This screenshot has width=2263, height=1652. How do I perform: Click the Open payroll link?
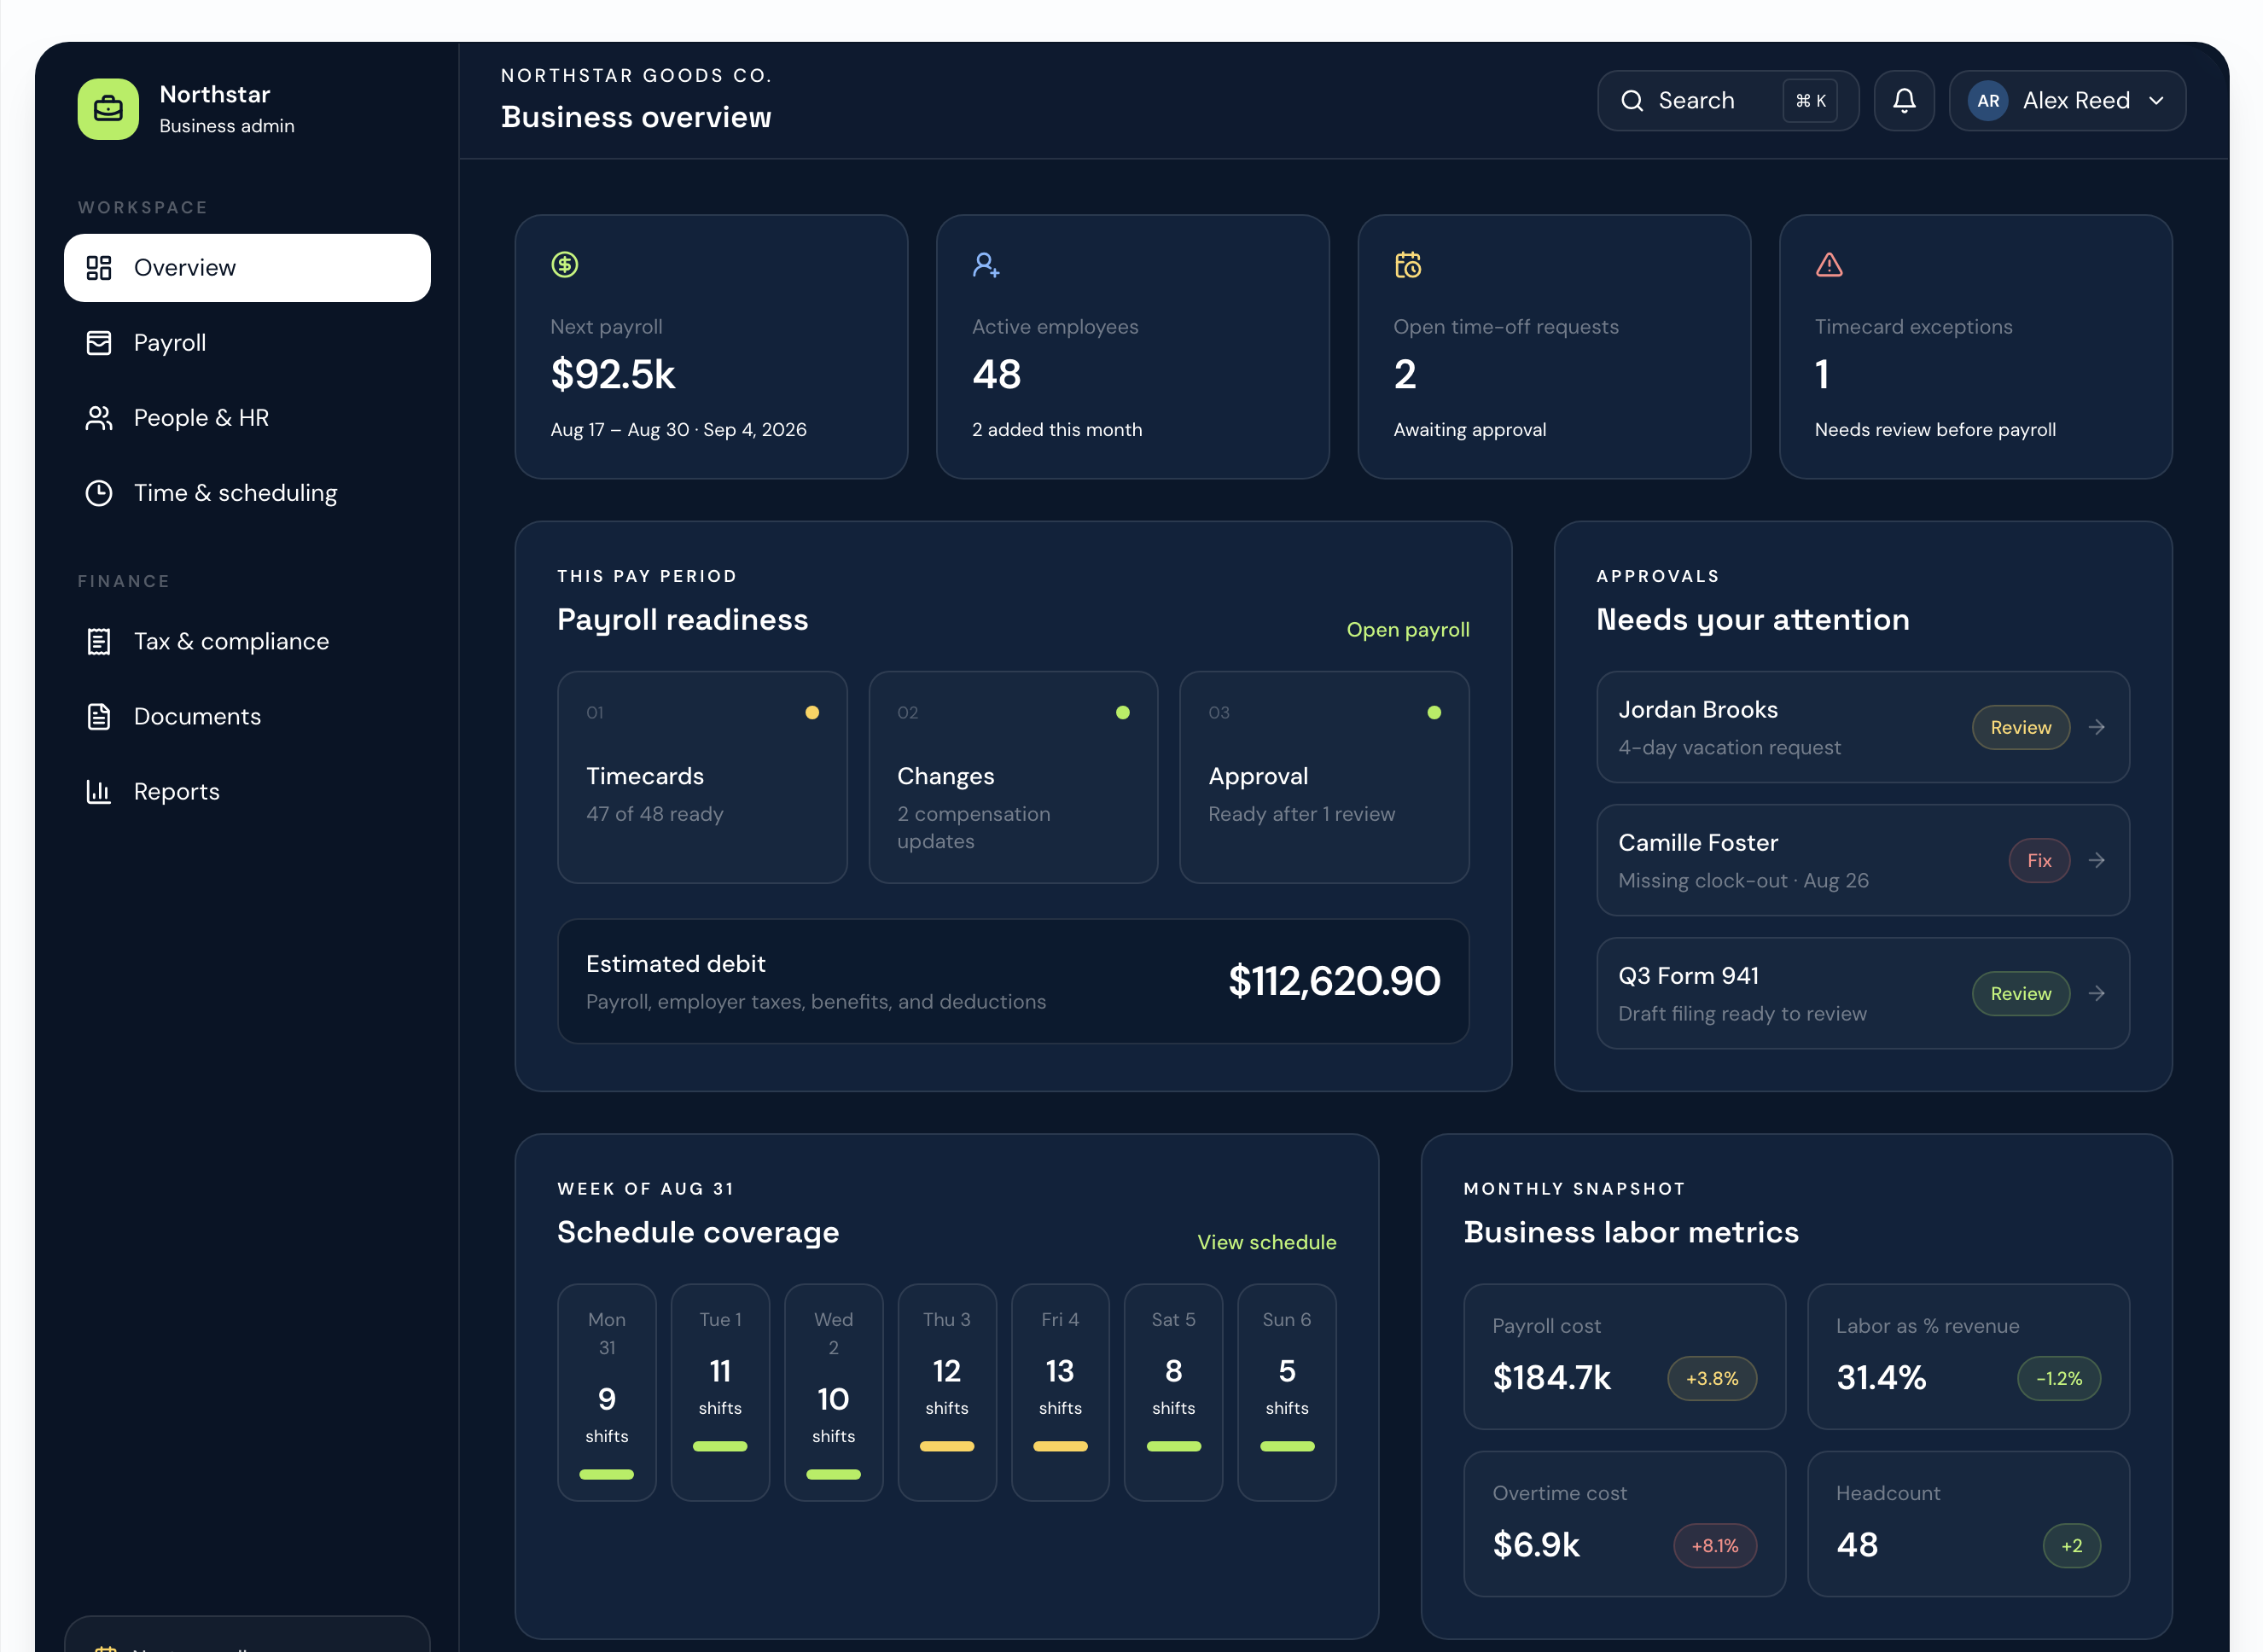[1408, 630]
